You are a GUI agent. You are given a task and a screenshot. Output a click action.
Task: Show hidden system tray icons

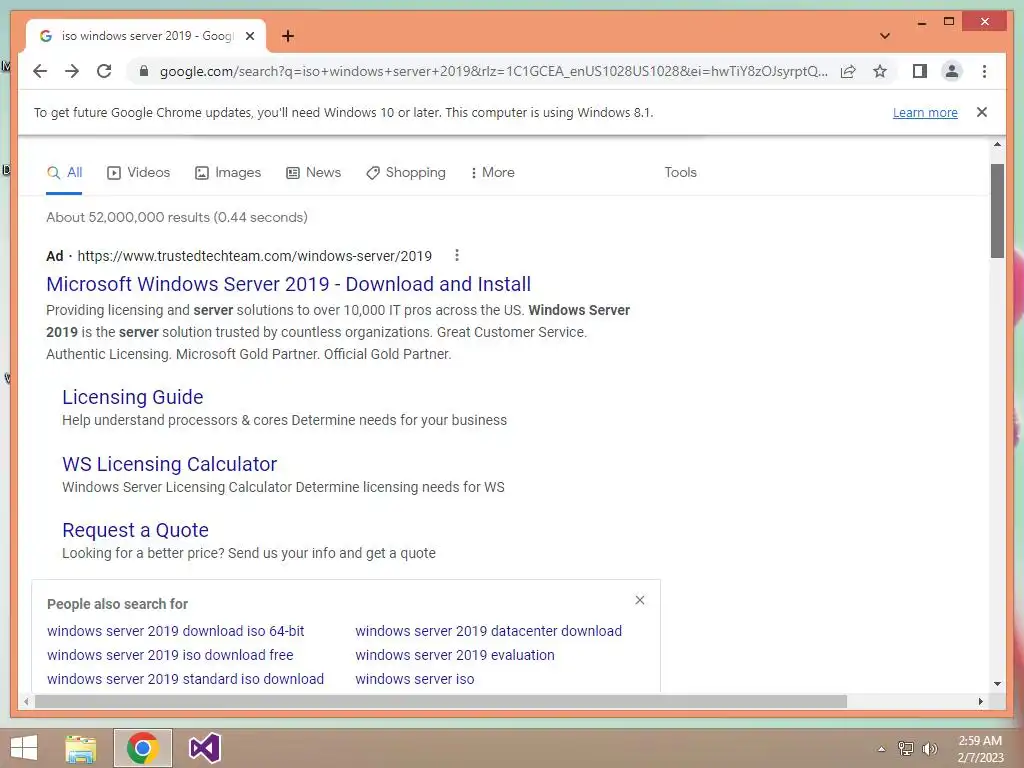coord(882,749)
